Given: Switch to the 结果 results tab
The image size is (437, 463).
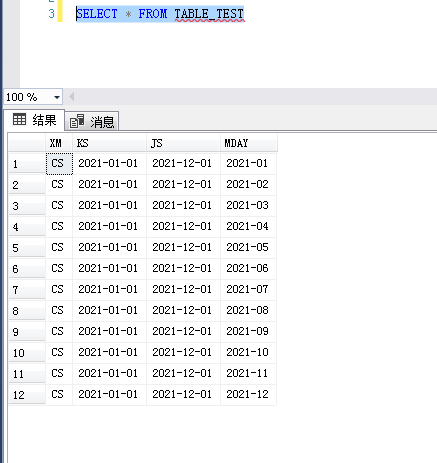Looking at the screenshot, I should (x=34, y=120).
